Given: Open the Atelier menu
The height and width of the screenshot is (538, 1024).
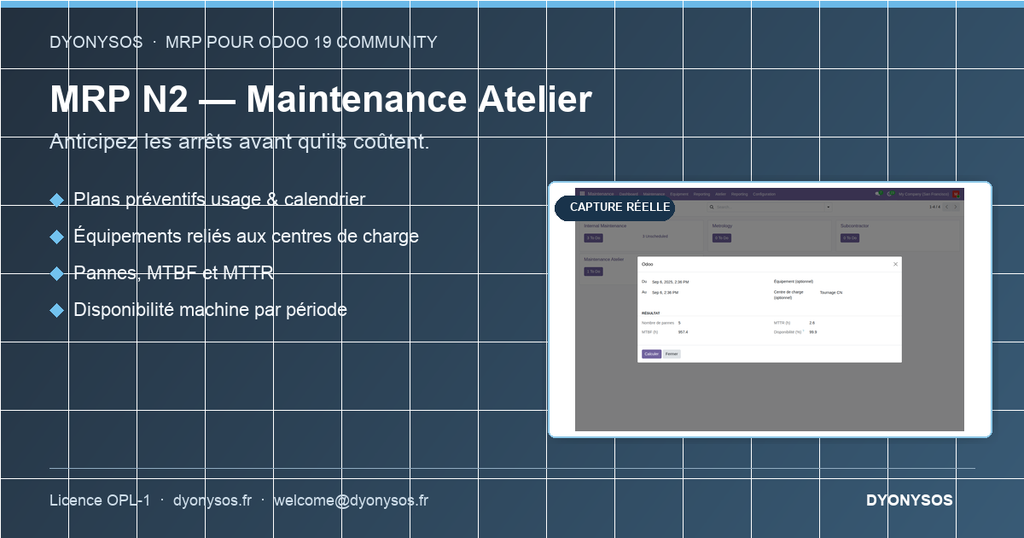Looking at the screenshot, I should coord(720,194).
